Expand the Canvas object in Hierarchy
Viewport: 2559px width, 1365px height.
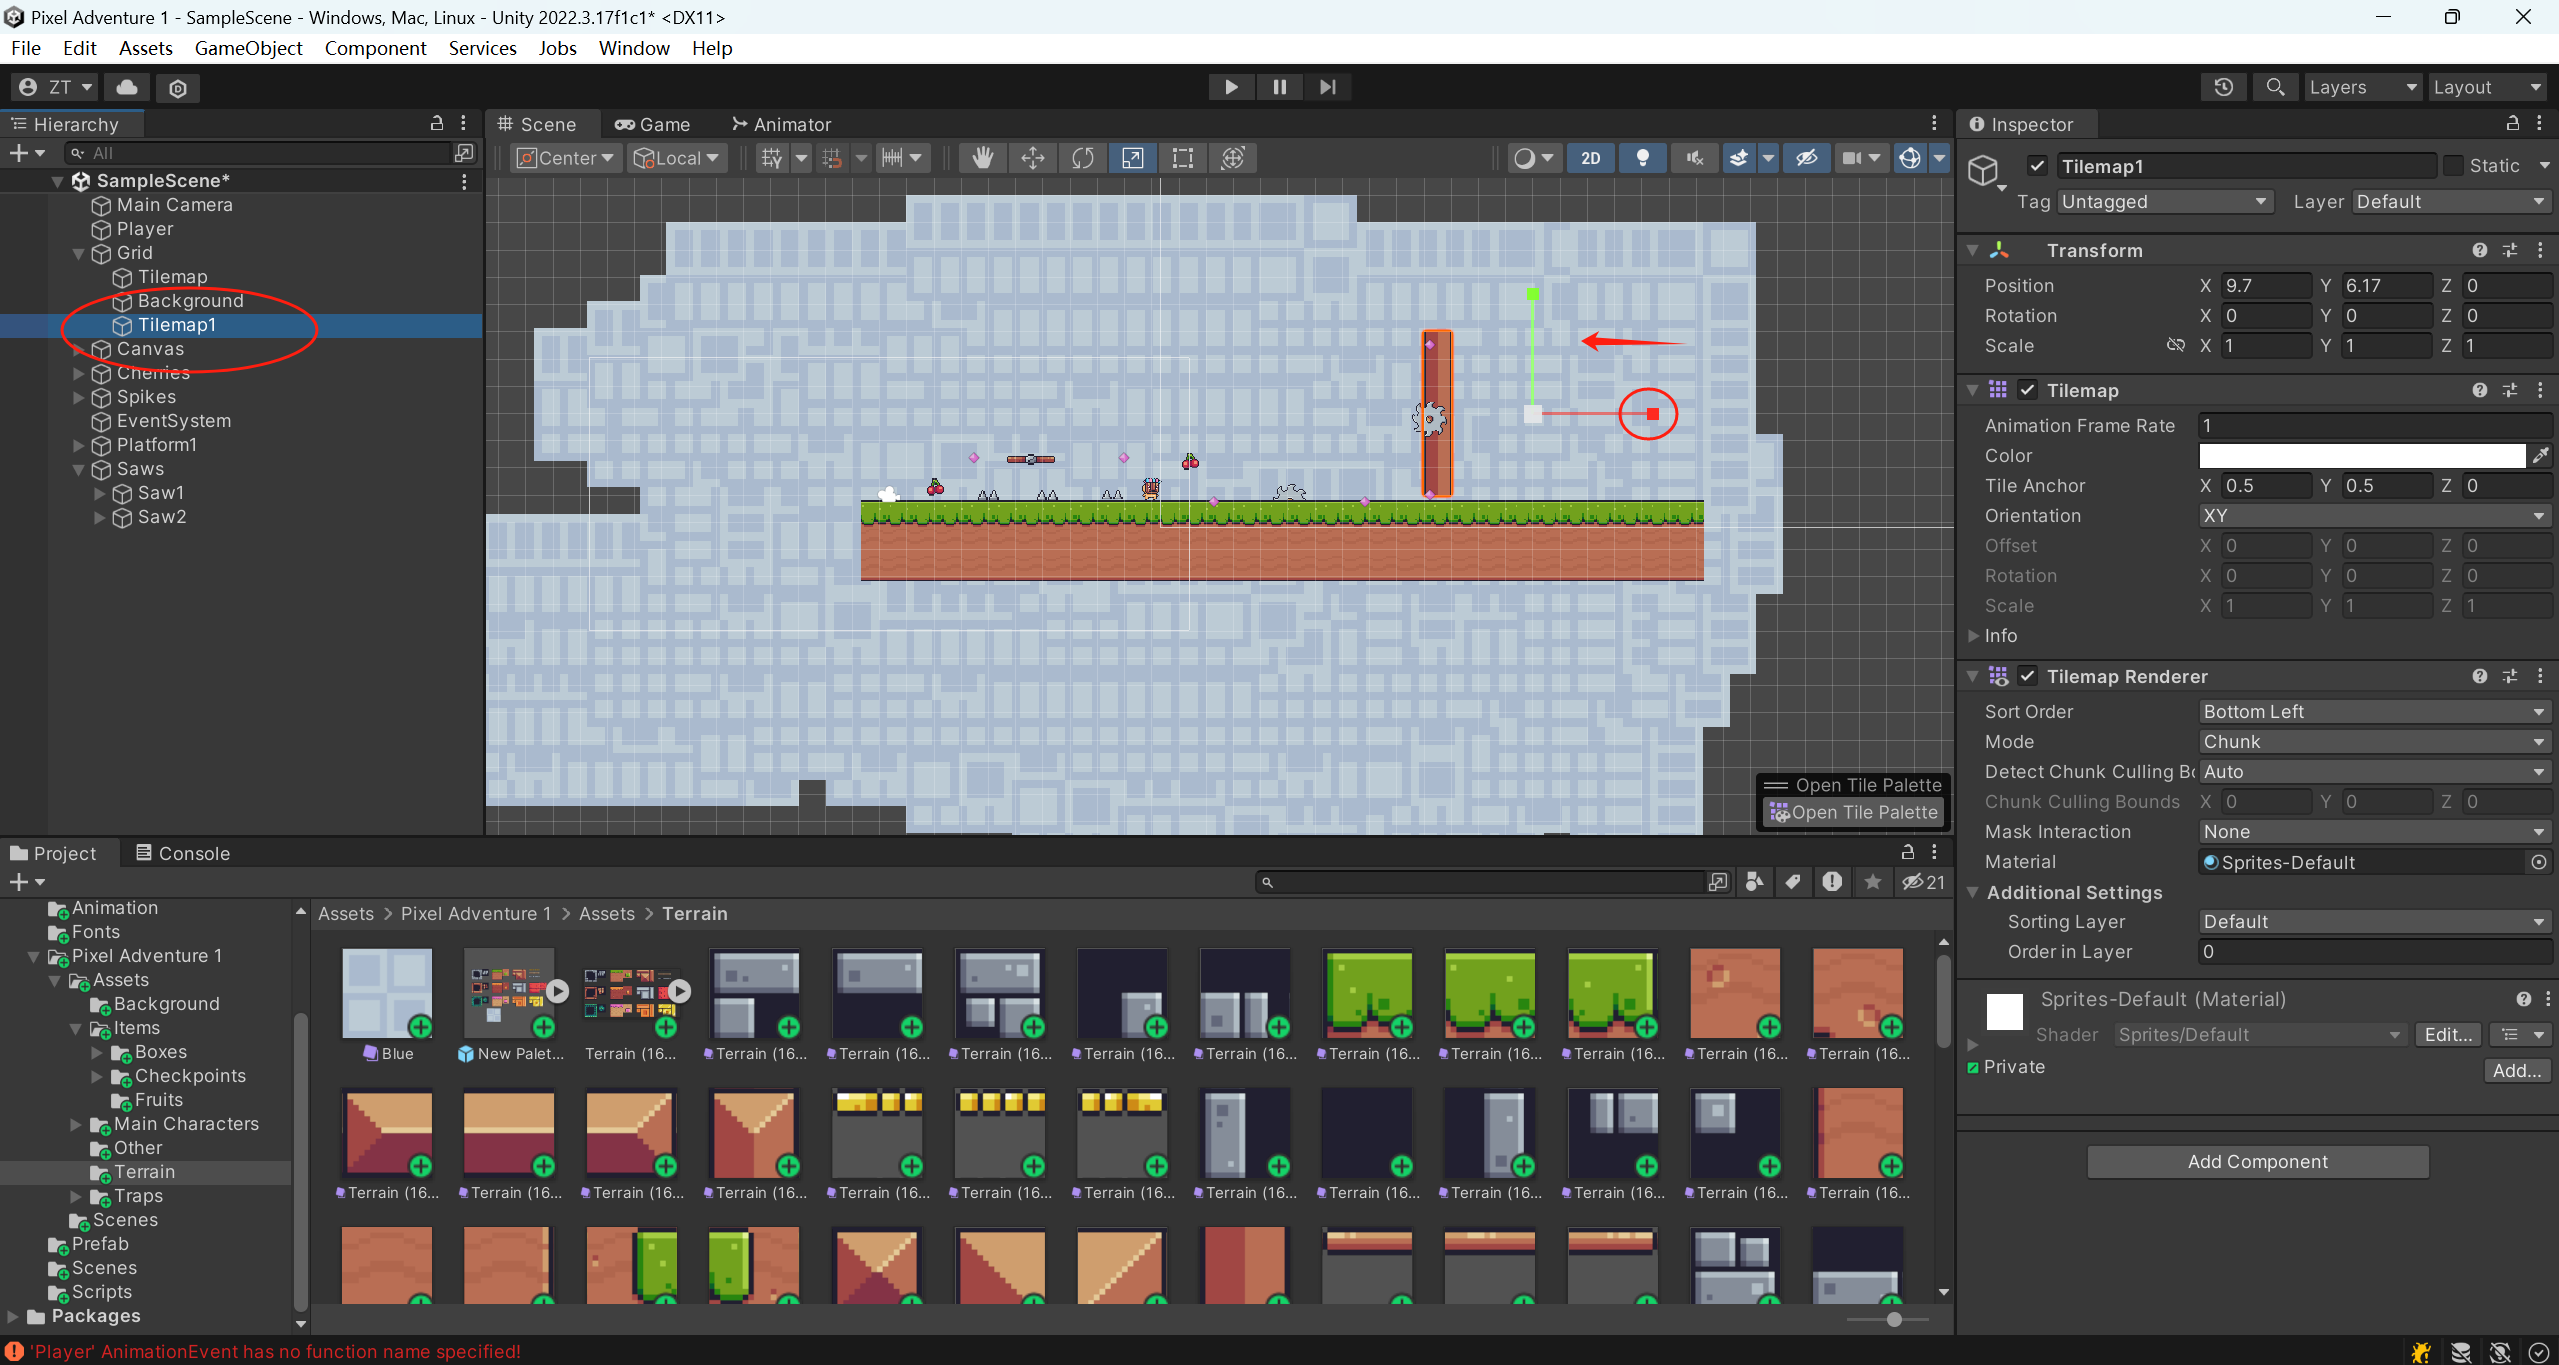78,349
